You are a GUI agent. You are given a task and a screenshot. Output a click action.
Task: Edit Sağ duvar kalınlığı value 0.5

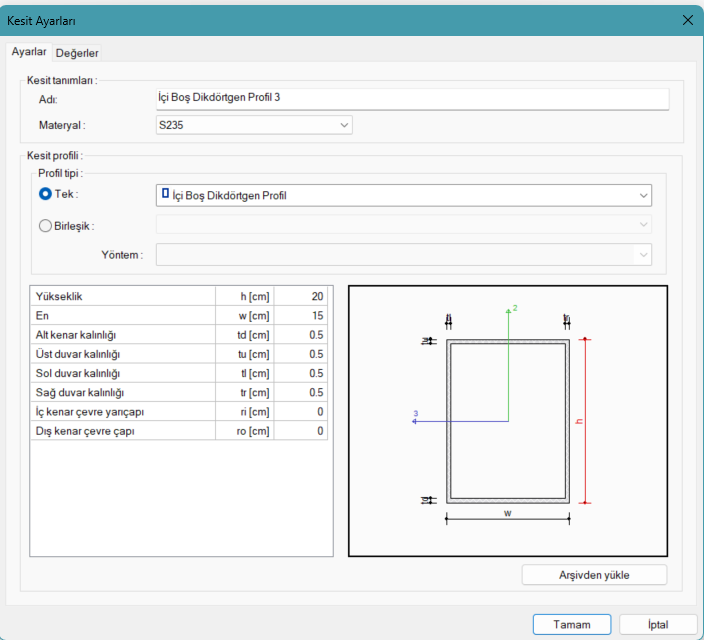[300, 393]
